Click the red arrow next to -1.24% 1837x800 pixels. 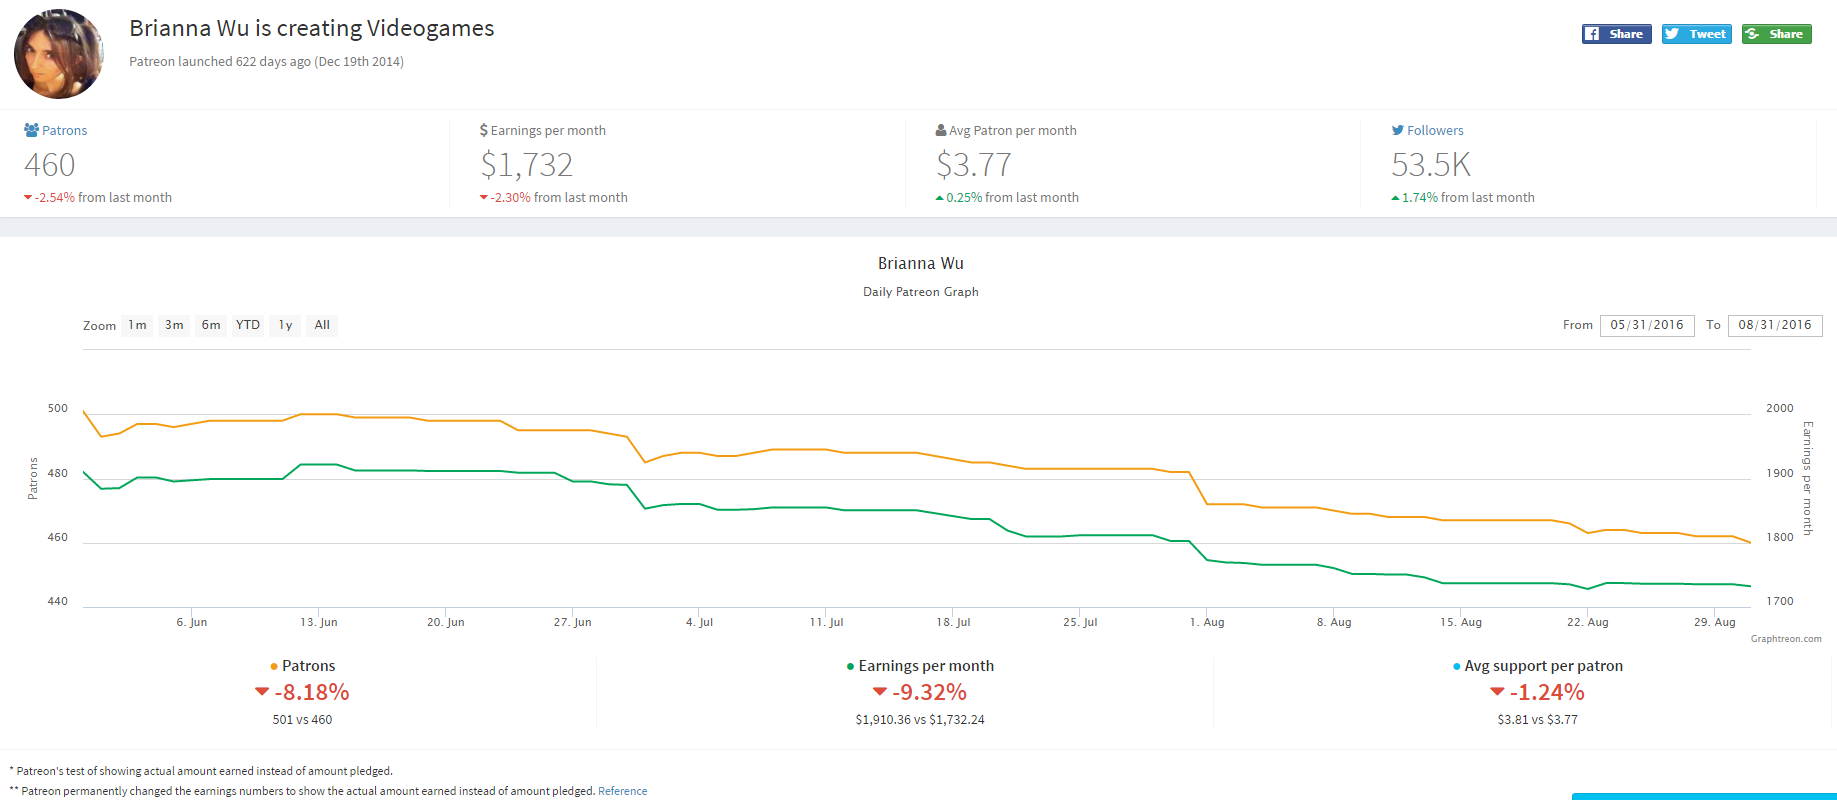(1497, 692)
